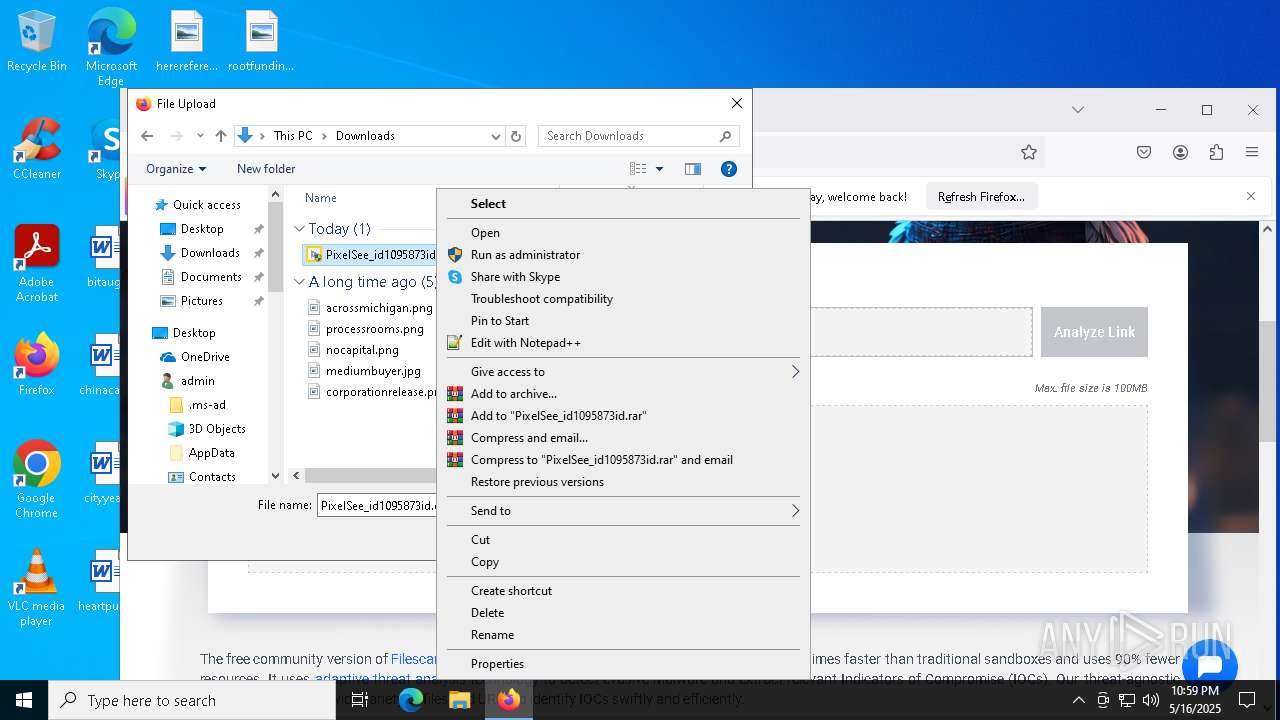
Task: Open rootfunding image file on desktop
Action: (261, 42)
